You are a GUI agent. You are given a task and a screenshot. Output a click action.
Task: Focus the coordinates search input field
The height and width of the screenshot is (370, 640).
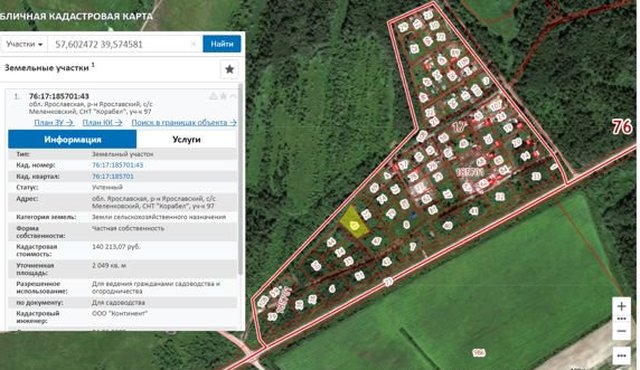[125, 44]
